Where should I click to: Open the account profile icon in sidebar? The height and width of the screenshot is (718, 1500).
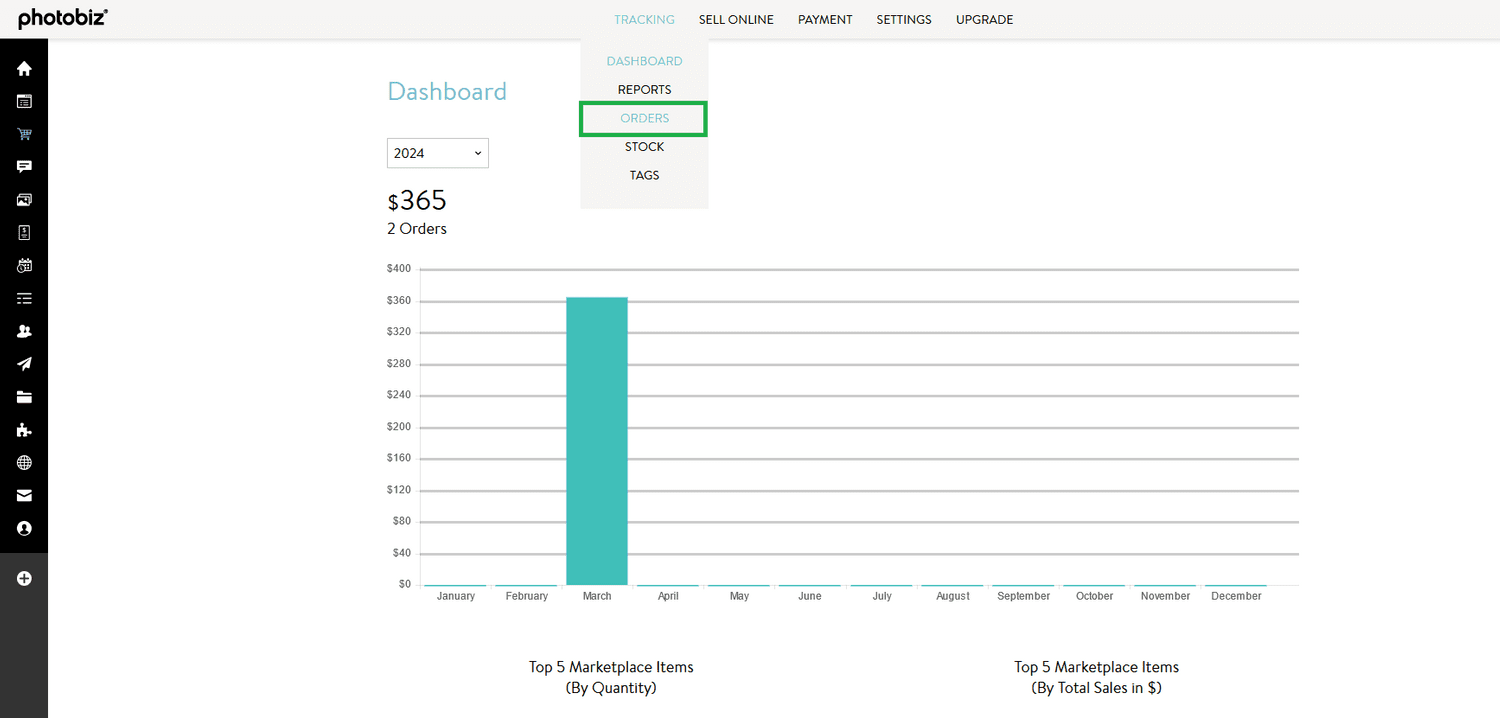pos(24,528)
